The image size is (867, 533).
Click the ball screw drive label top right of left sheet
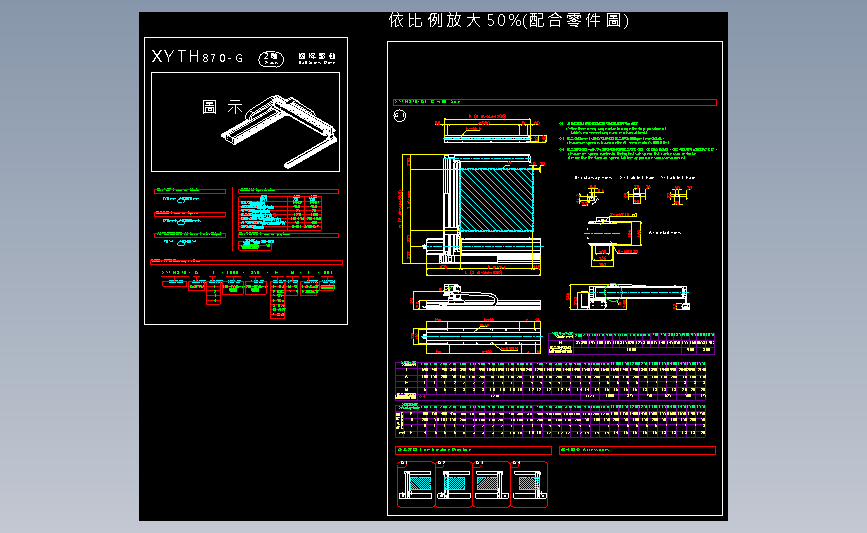click(317, 58)
